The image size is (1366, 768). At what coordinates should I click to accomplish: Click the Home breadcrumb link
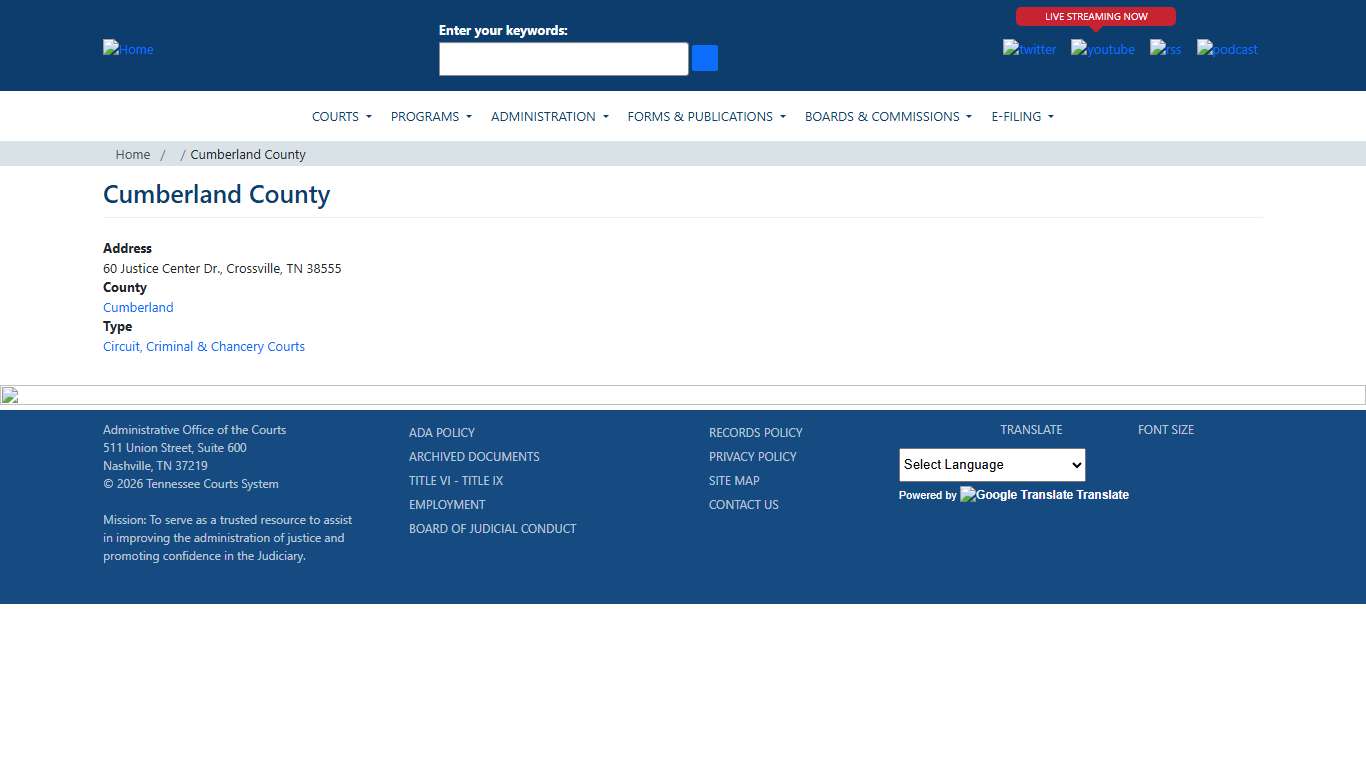coord(133,154)
